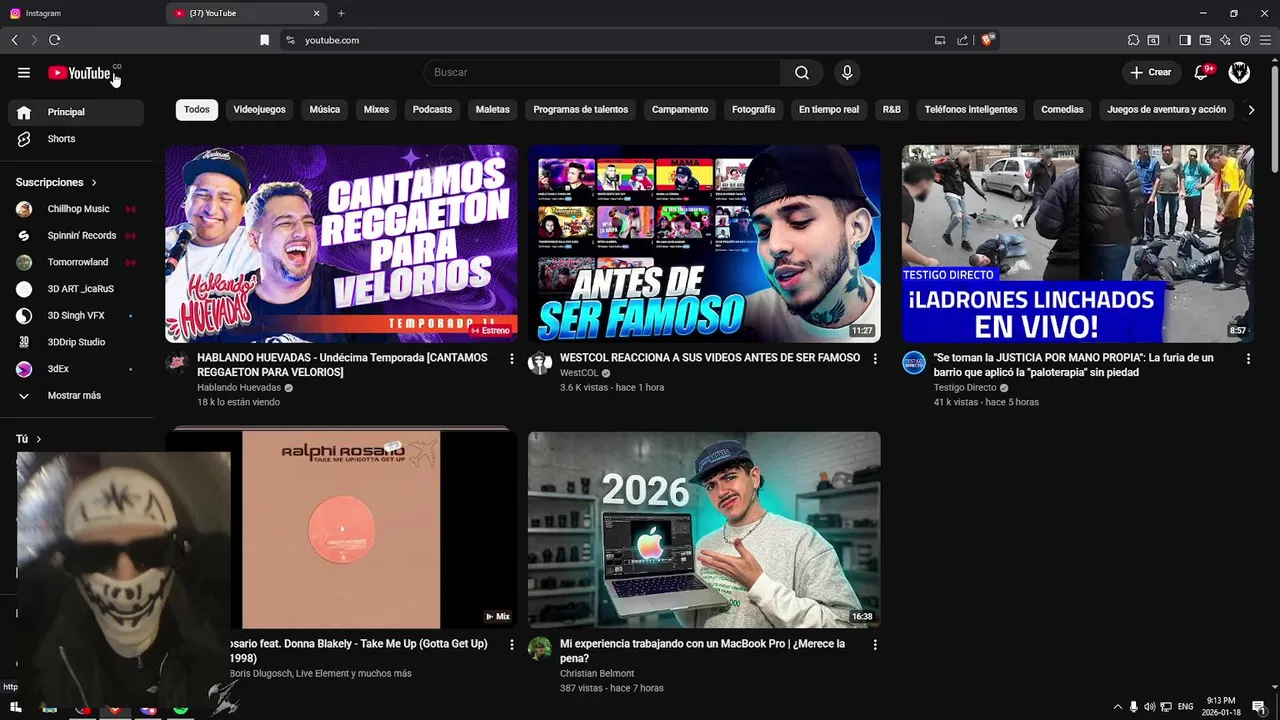Click the WestCOL channel name
Image resolution: width=1280 pixels, height=720 pixels.
[x=579, y=373]
